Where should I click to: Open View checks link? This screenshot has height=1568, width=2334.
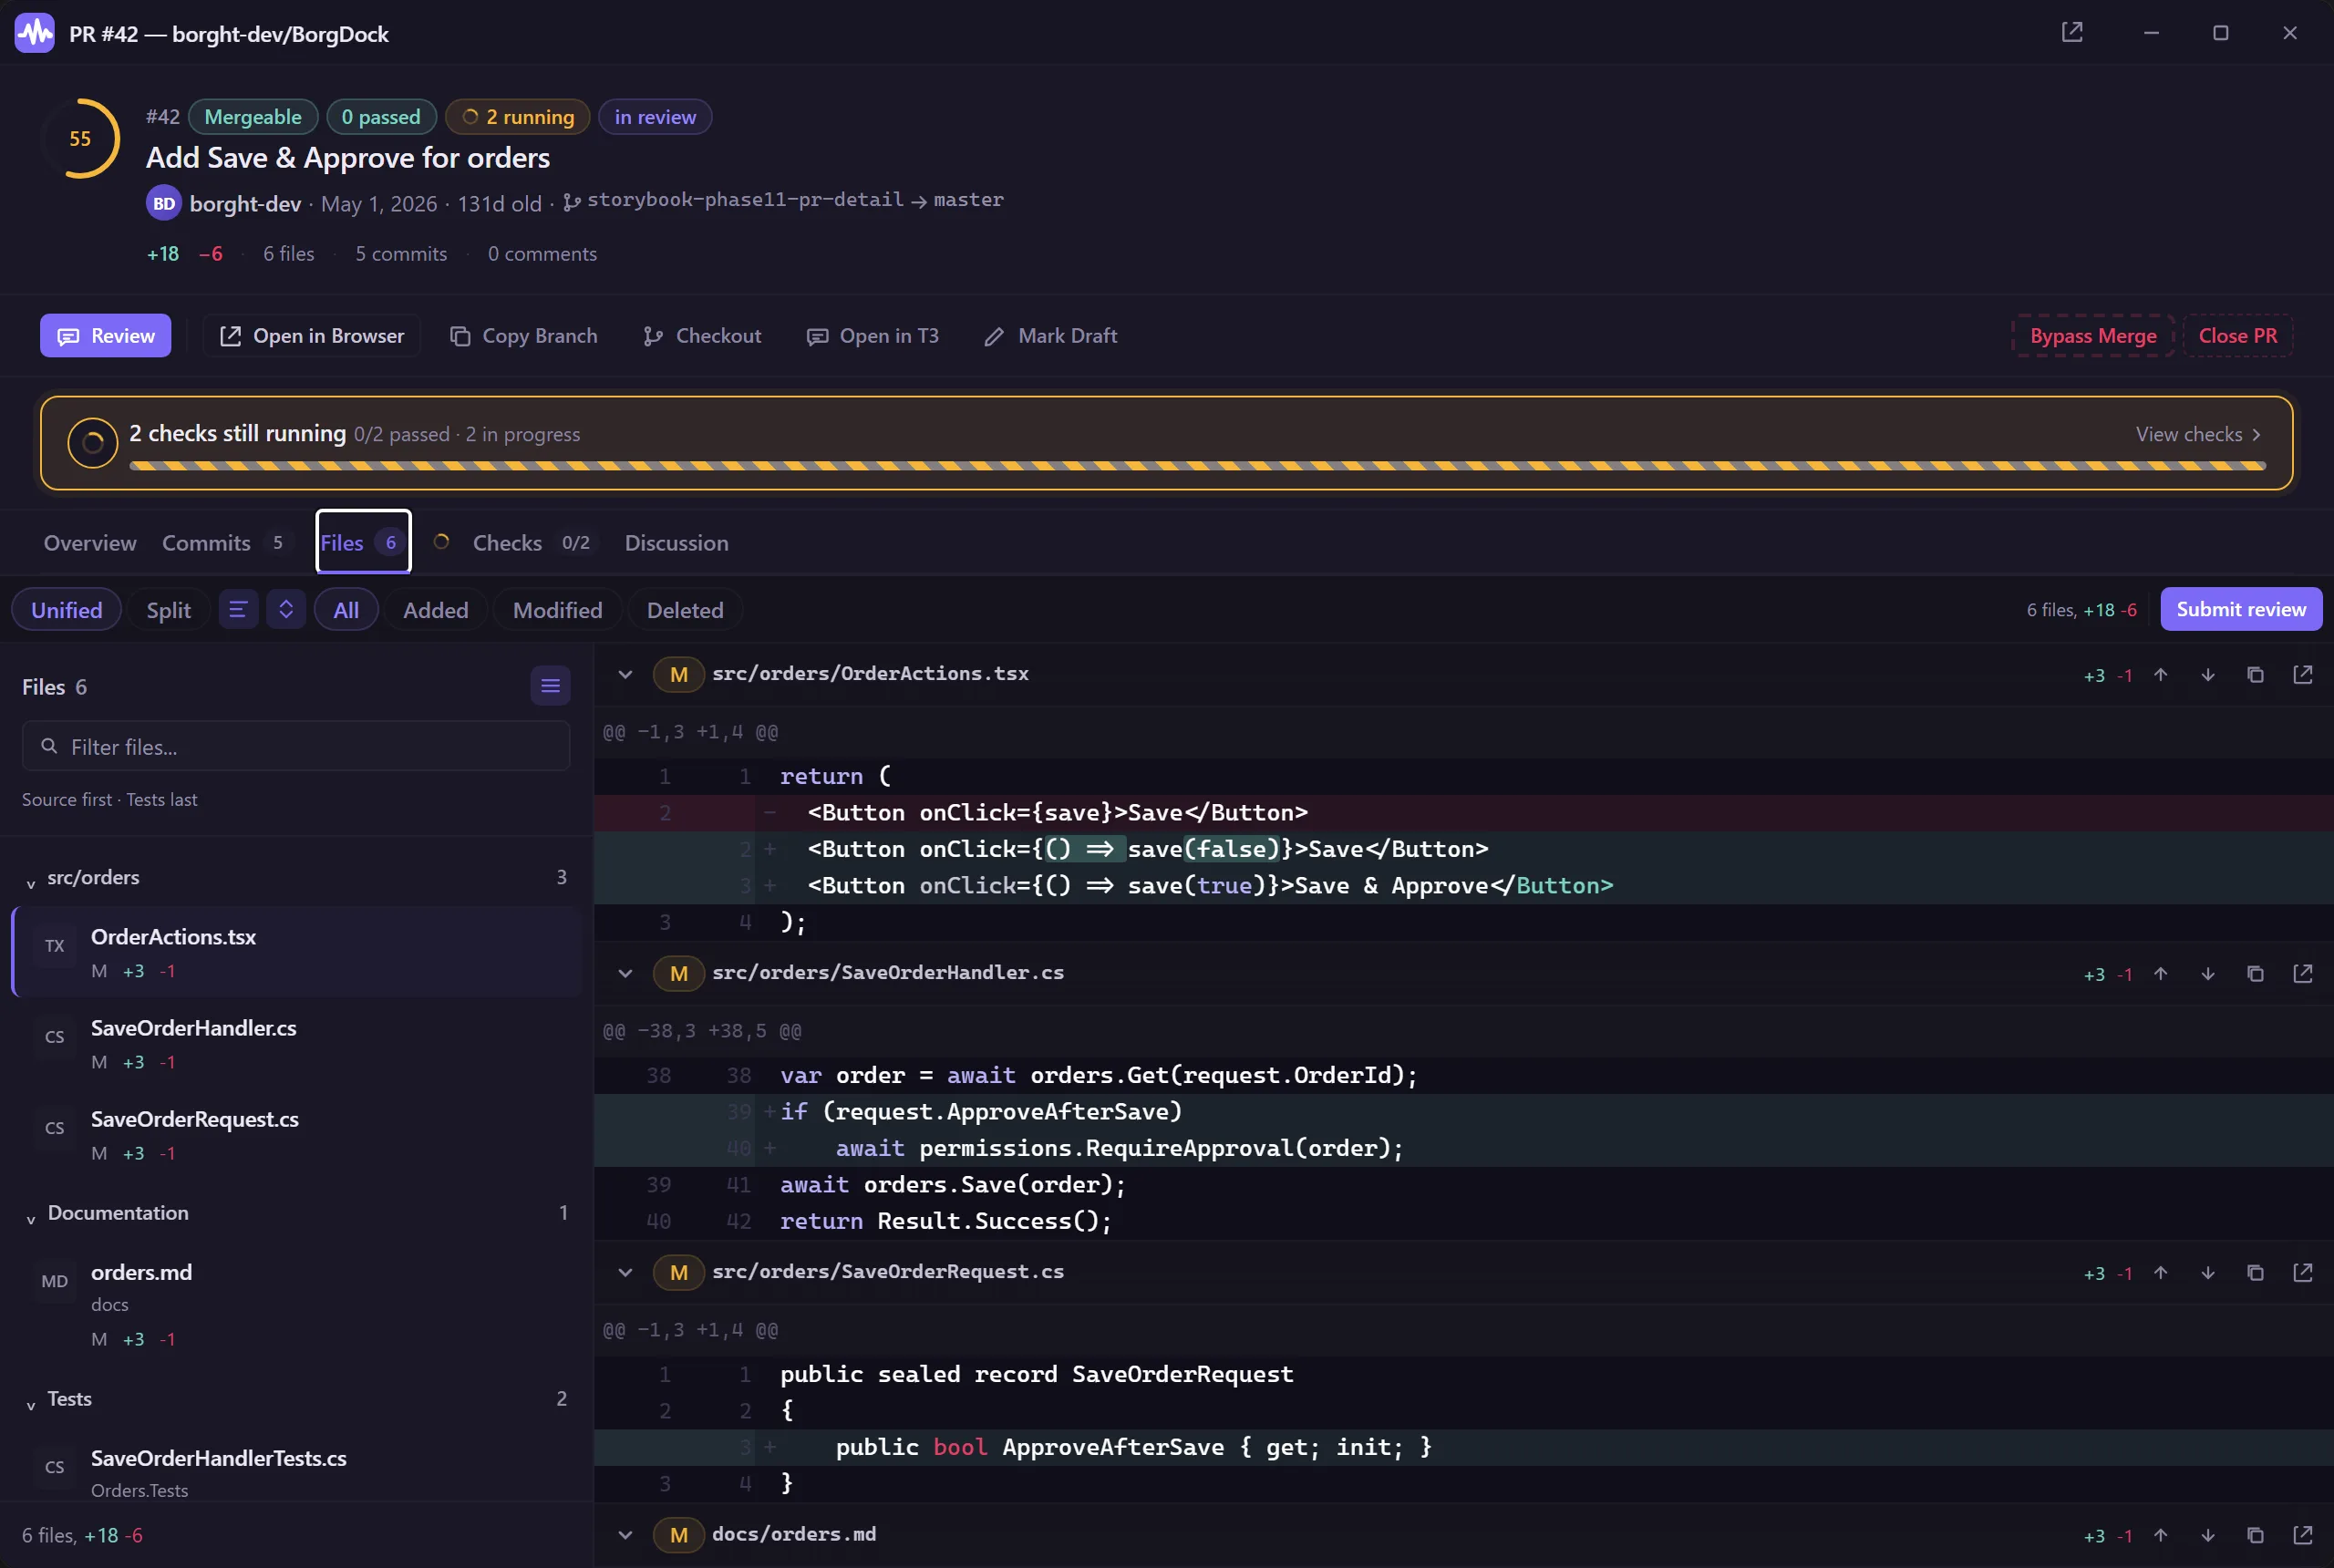coord(2198,434)
